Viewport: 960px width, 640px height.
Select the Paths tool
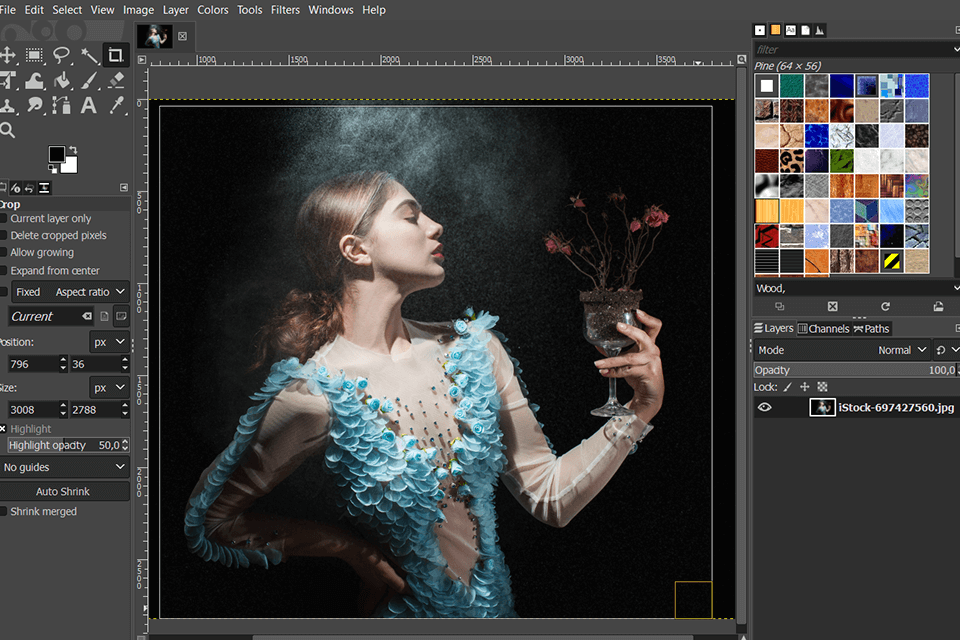[x=61, y=105]
